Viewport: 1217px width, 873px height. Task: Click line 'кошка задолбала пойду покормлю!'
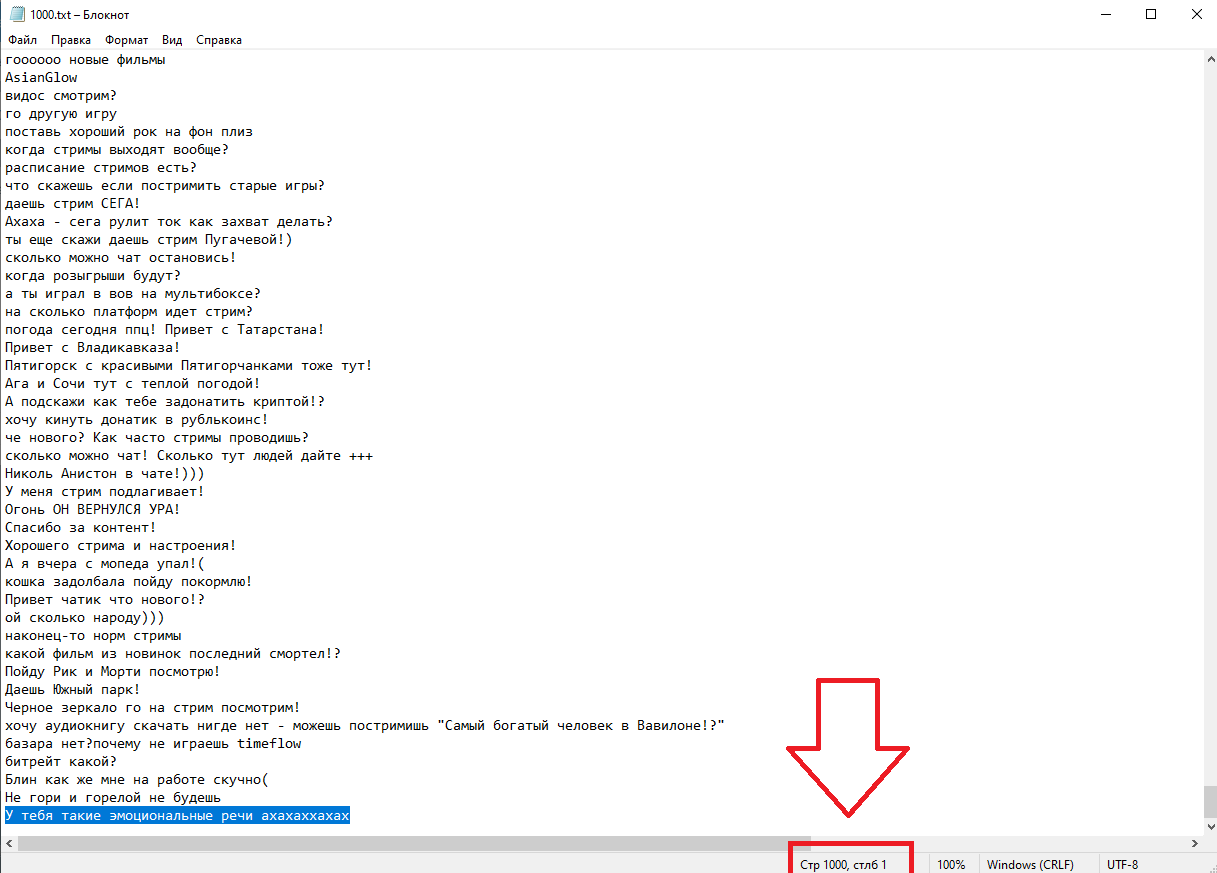(129, 581)
